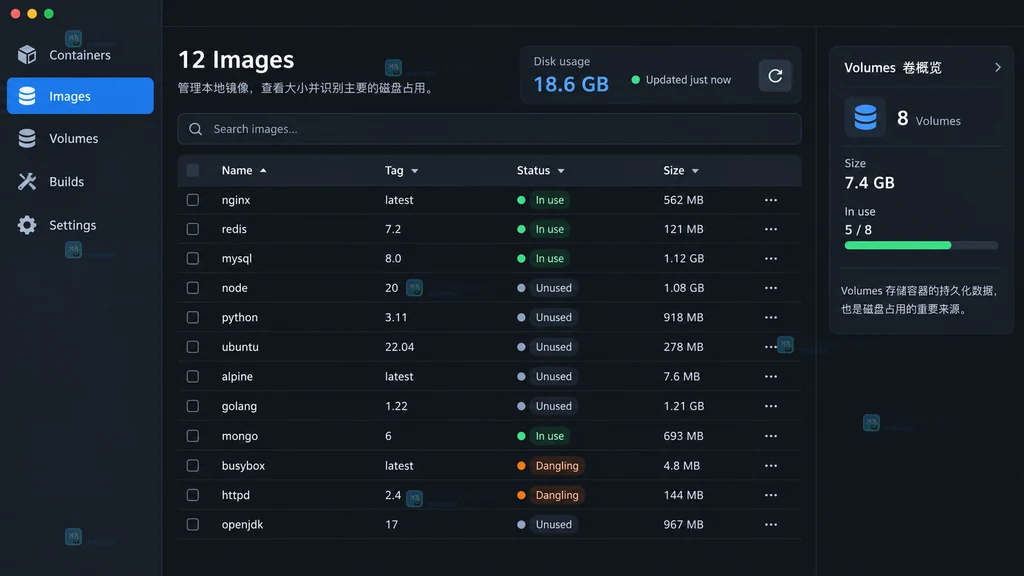Open the Size column sort arrow
This screenshot has height=576, width=1024.
coord(696,171)
